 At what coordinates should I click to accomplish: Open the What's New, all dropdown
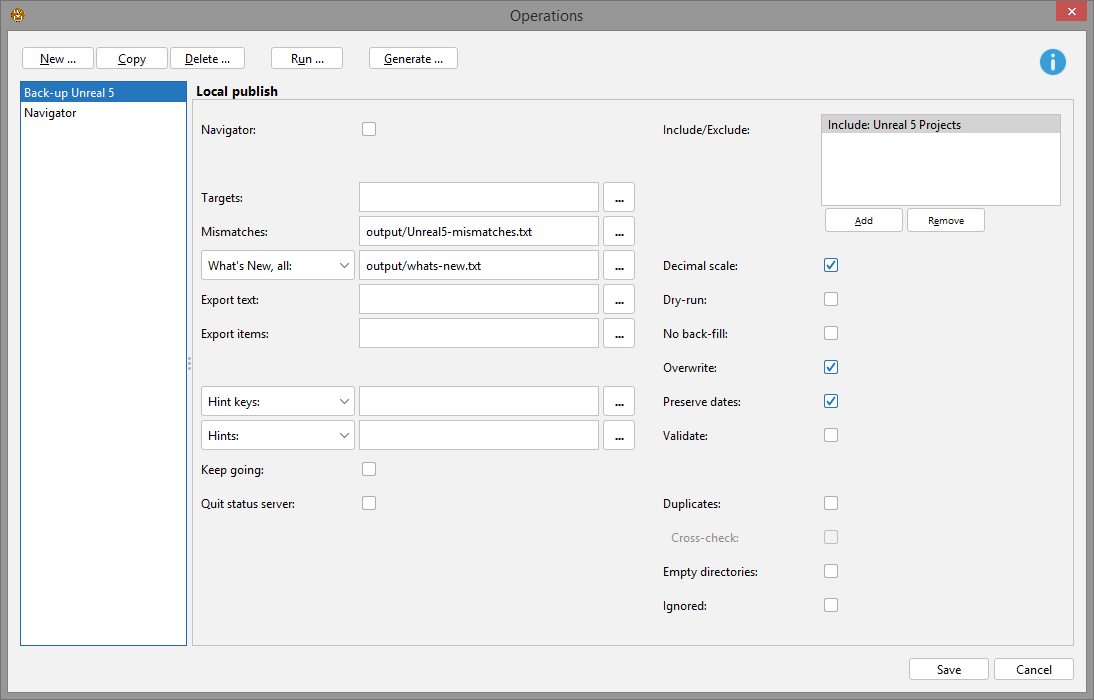278,266
